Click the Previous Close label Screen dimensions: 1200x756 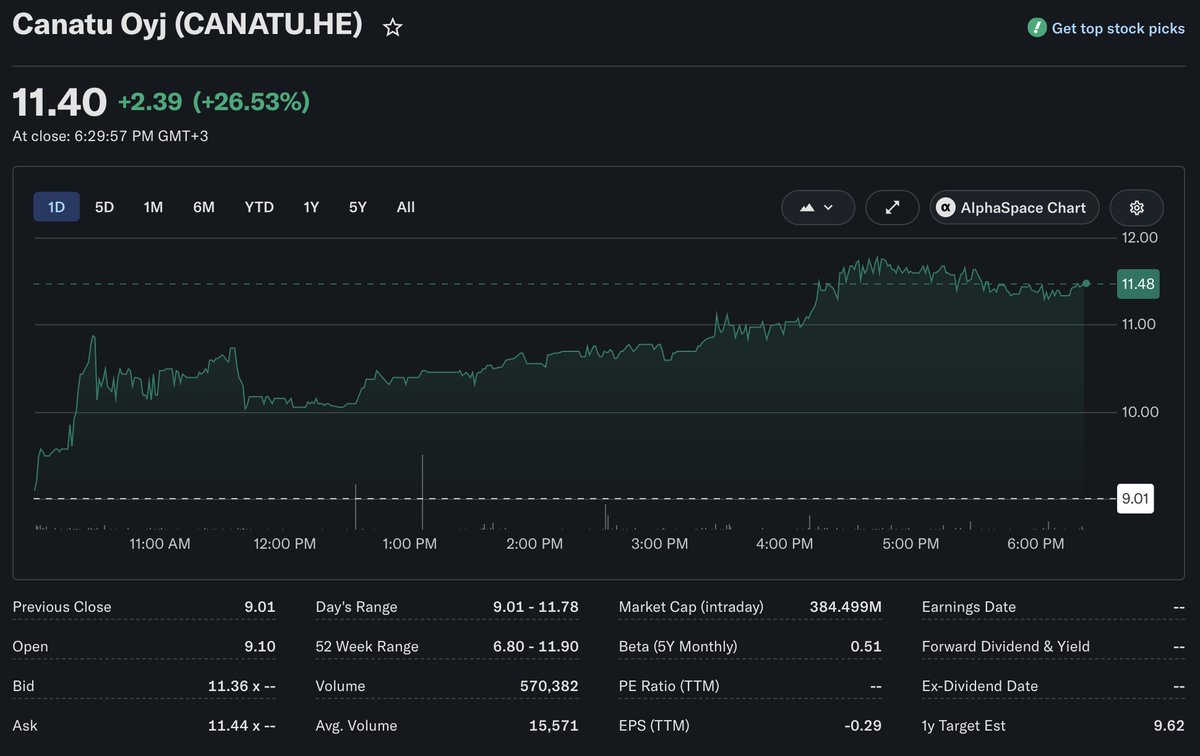tap(62, 607)
